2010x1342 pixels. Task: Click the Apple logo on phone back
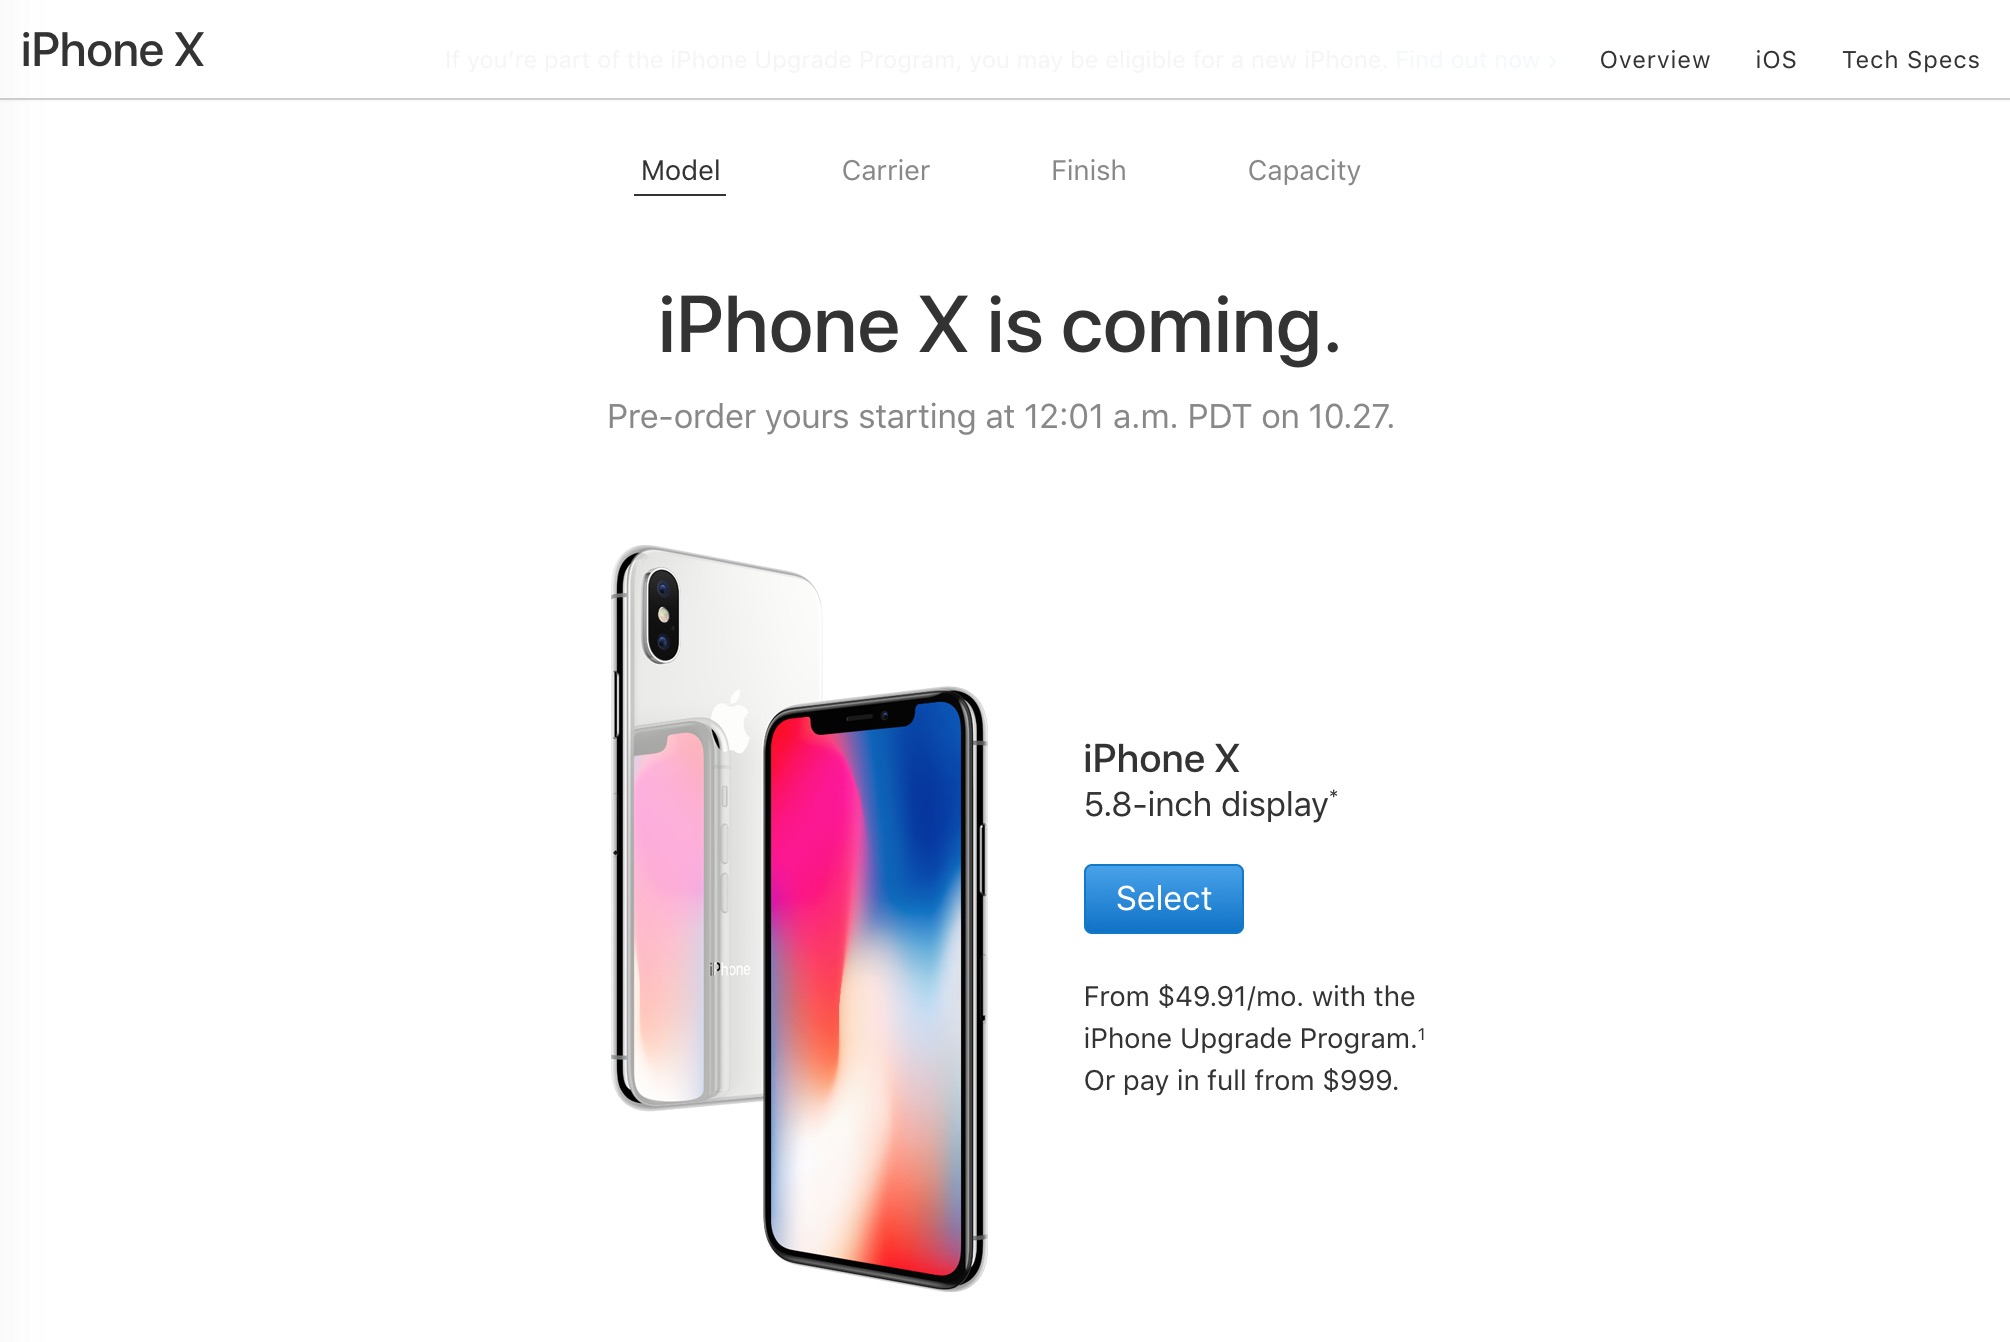(x=732, y=720)
